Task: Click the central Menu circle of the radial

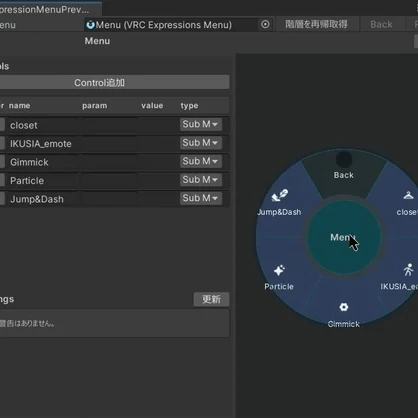Action: 344,237
